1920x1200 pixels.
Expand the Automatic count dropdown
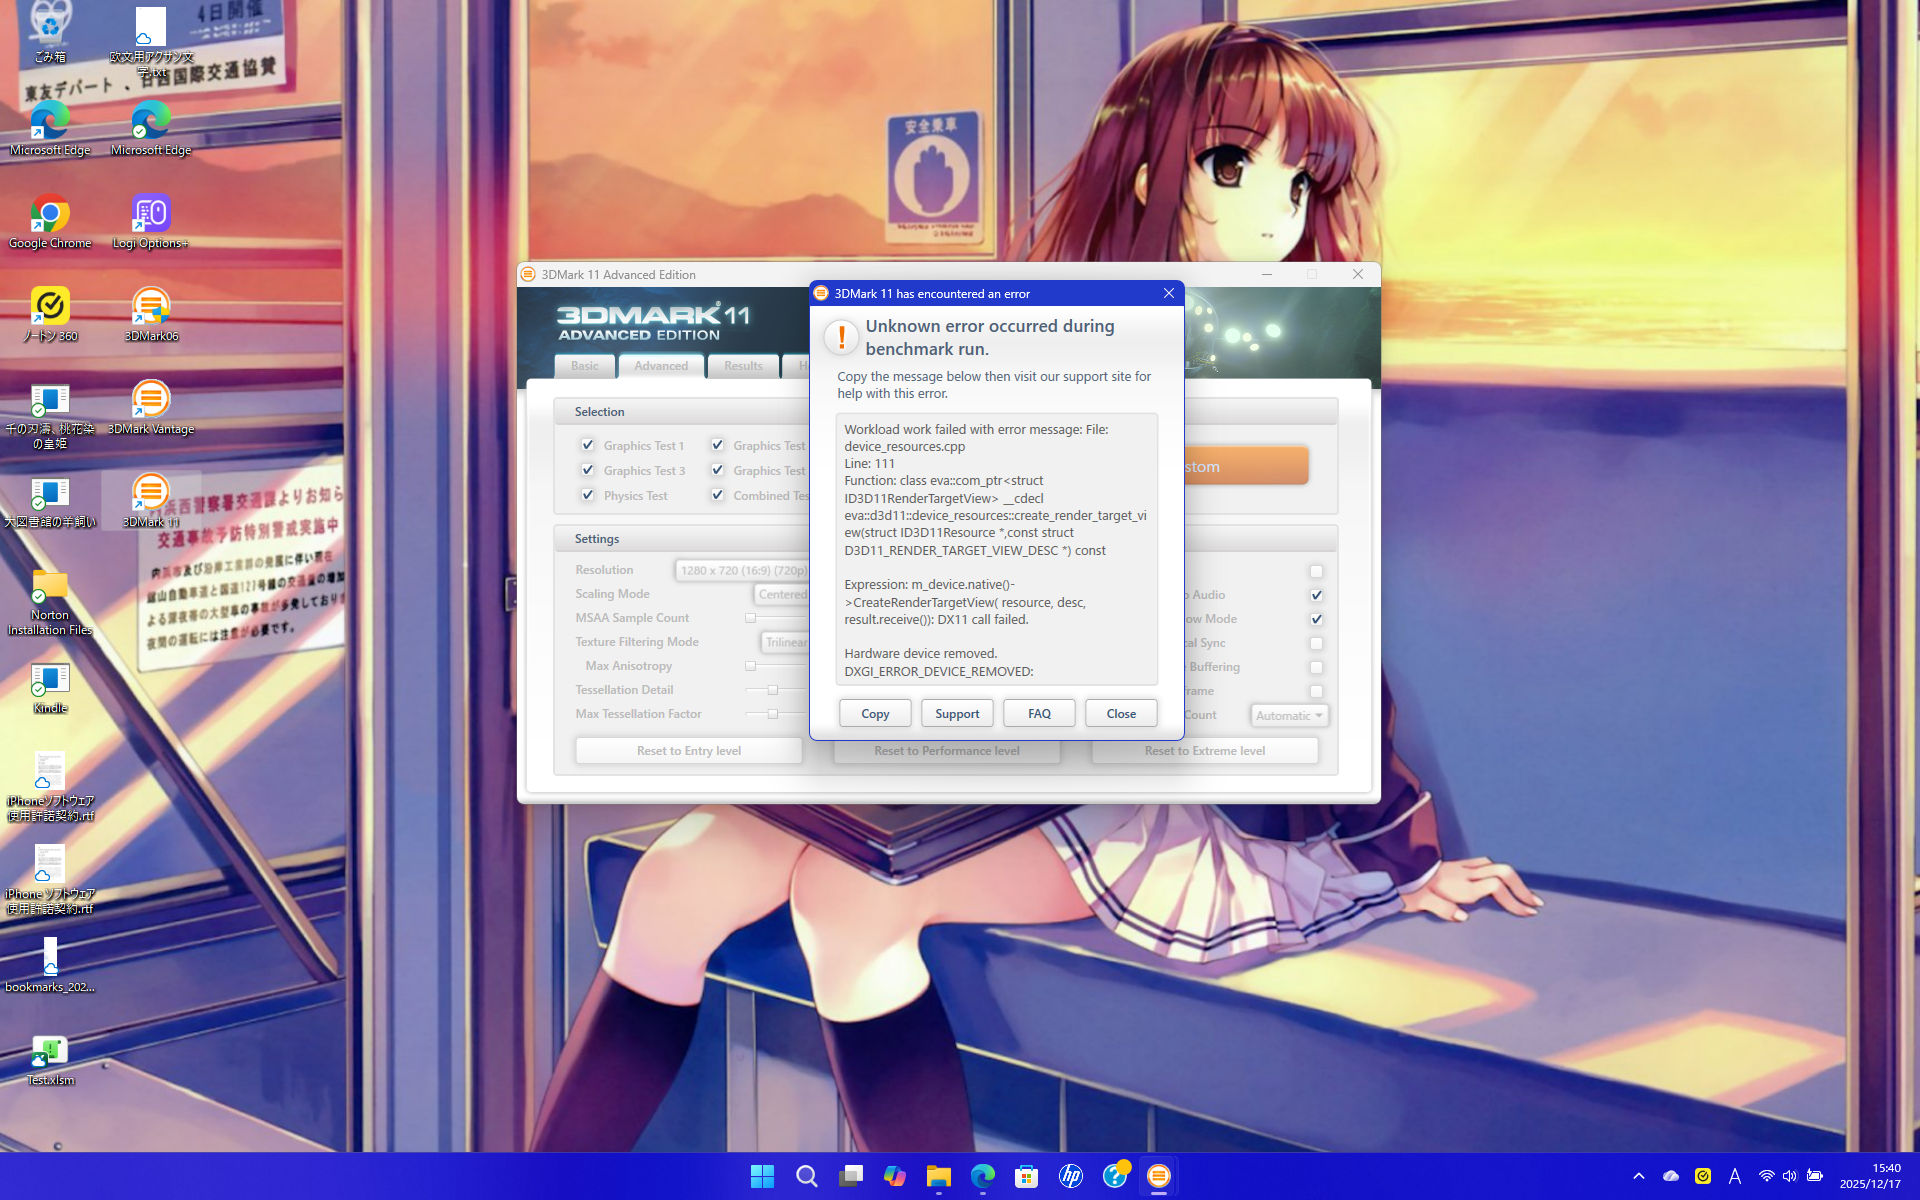click(x=1289, y=715)
